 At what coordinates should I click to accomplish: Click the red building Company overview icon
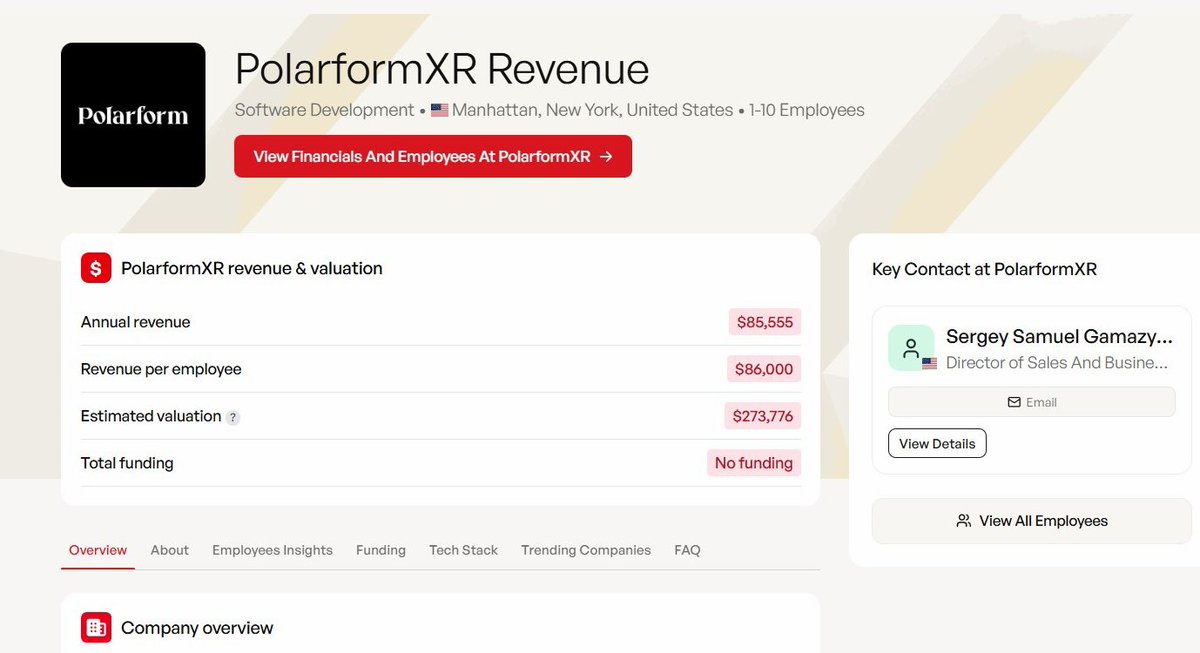96,628
